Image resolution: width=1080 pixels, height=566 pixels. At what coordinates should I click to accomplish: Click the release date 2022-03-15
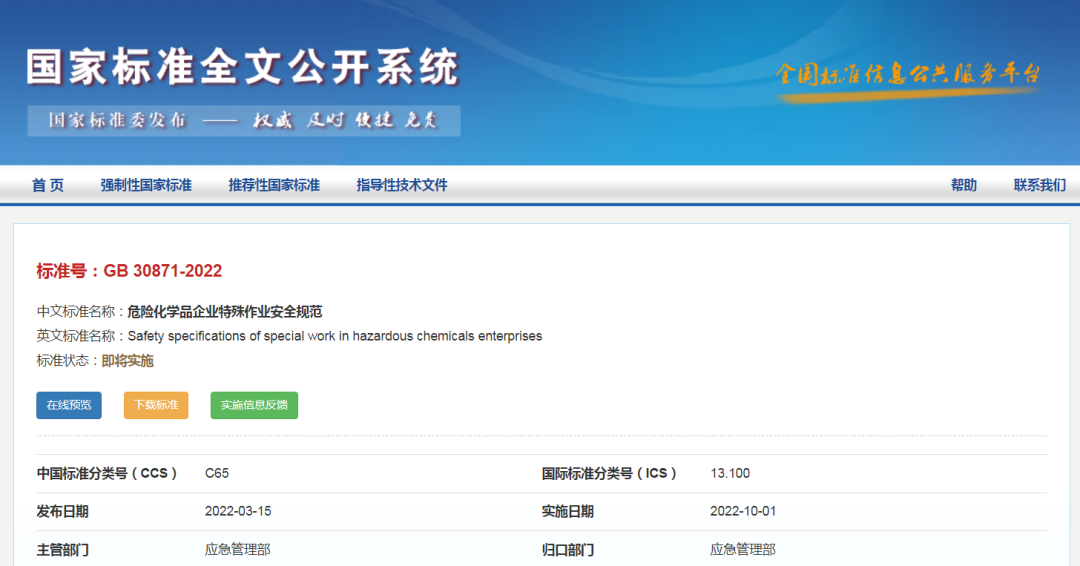(x=238, y=511)
